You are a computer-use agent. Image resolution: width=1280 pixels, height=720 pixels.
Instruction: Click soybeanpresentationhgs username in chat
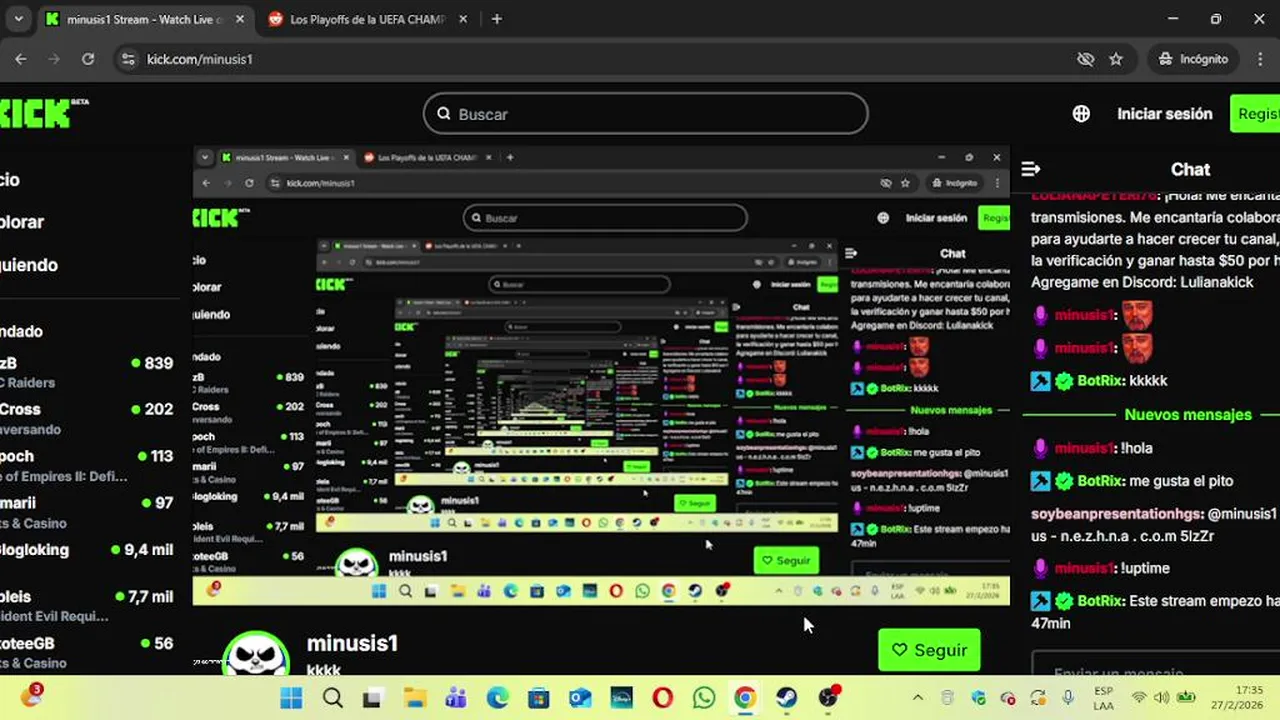click(1115, 514)
